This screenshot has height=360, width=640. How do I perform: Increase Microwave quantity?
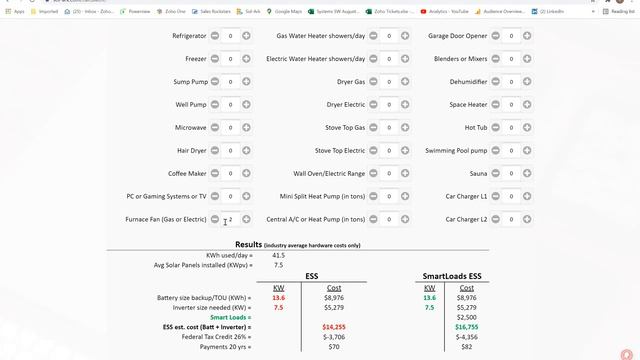tap(246, 127)
